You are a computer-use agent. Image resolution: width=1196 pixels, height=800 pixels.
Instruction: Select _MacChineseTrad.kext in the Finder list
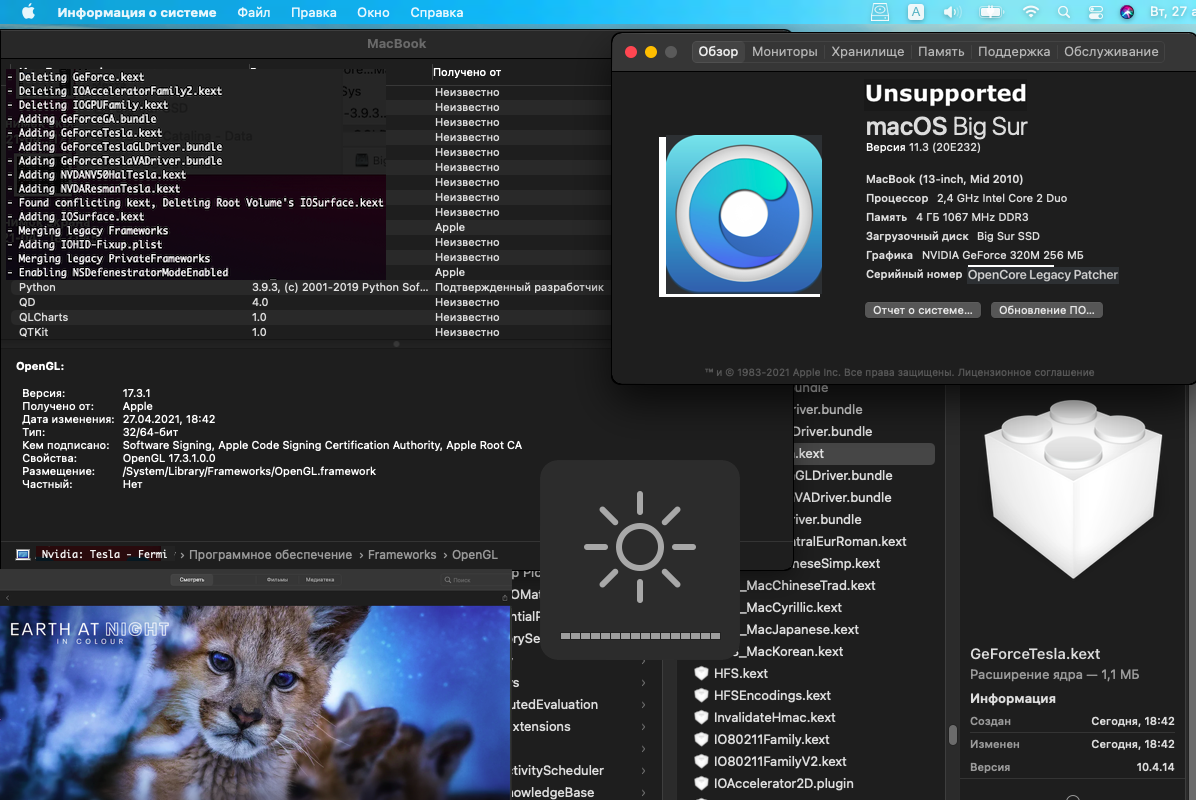tap(812, 586)
